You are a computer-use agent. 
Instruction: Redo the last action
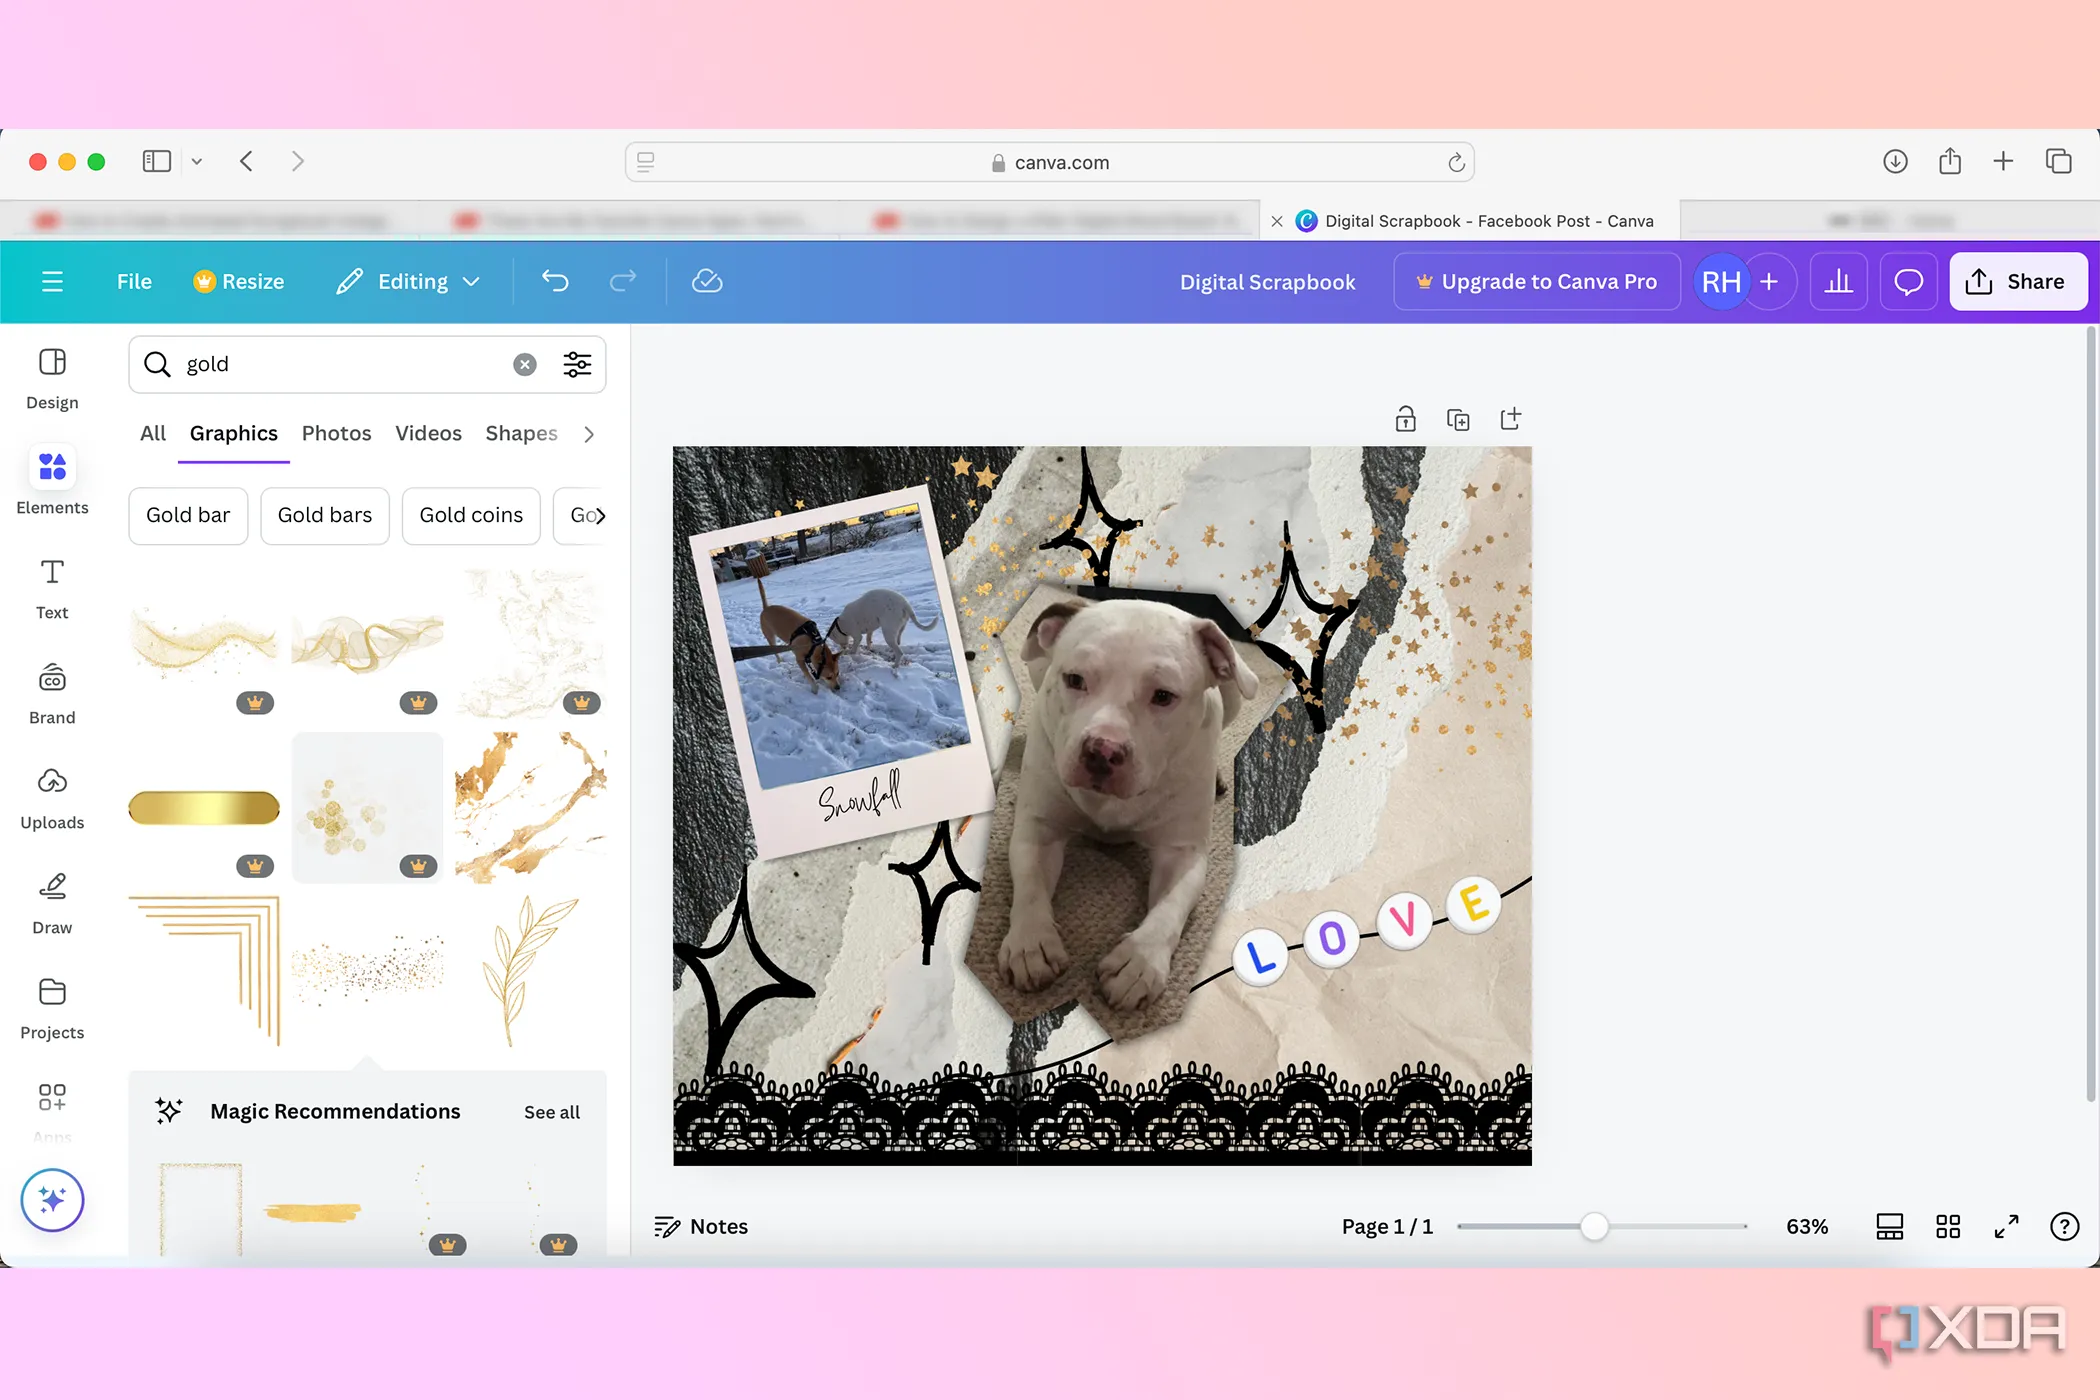[x=623, y=282]
